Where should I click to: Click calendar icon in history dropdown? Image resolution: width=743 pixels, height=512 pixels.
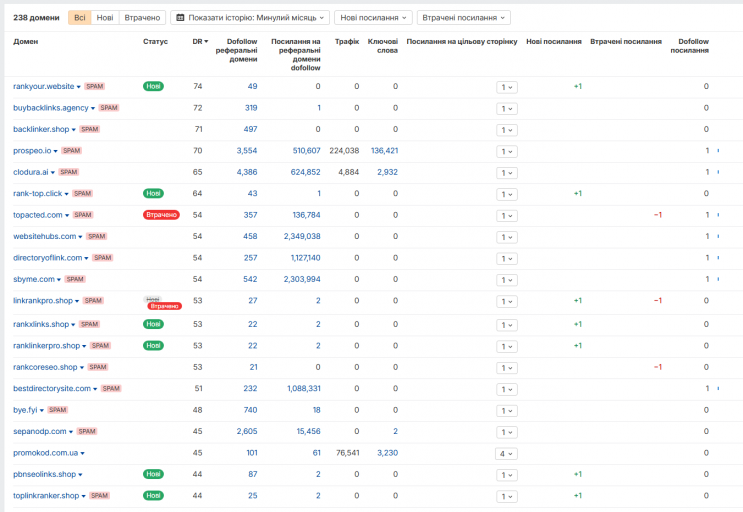pos(180,18)
